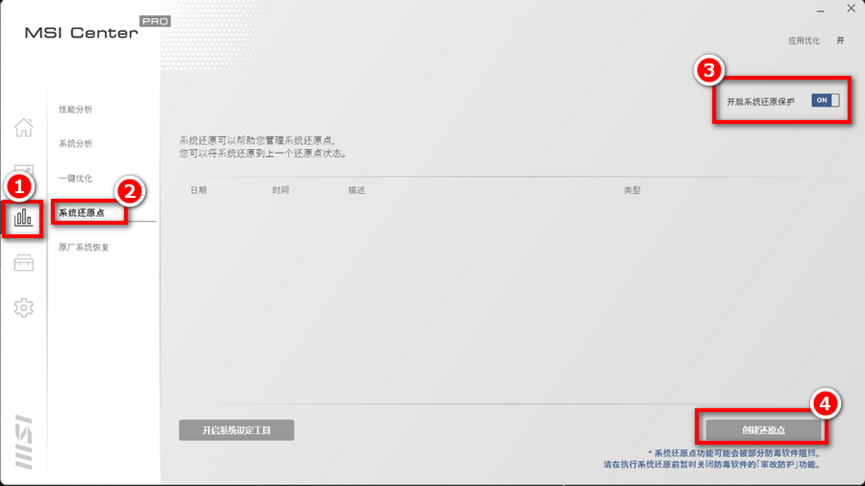Open the settings gear icon
This screenshot has height=486, width=865.
(x=24, y=308)
